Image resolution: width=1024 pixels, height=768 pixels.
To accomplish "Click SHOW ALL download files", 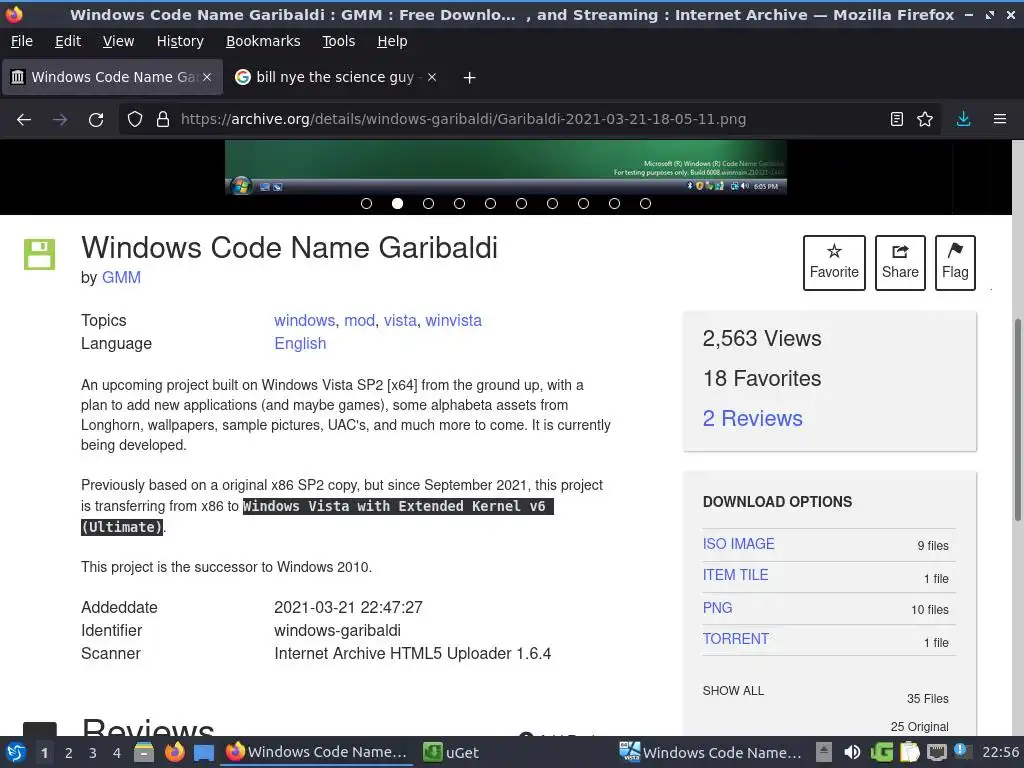I will [733, 691].
